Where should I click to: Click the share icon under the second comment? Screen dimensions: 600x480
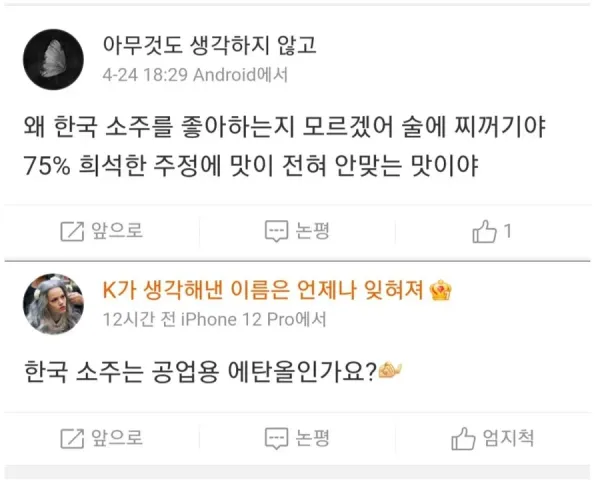coord(72,438)
